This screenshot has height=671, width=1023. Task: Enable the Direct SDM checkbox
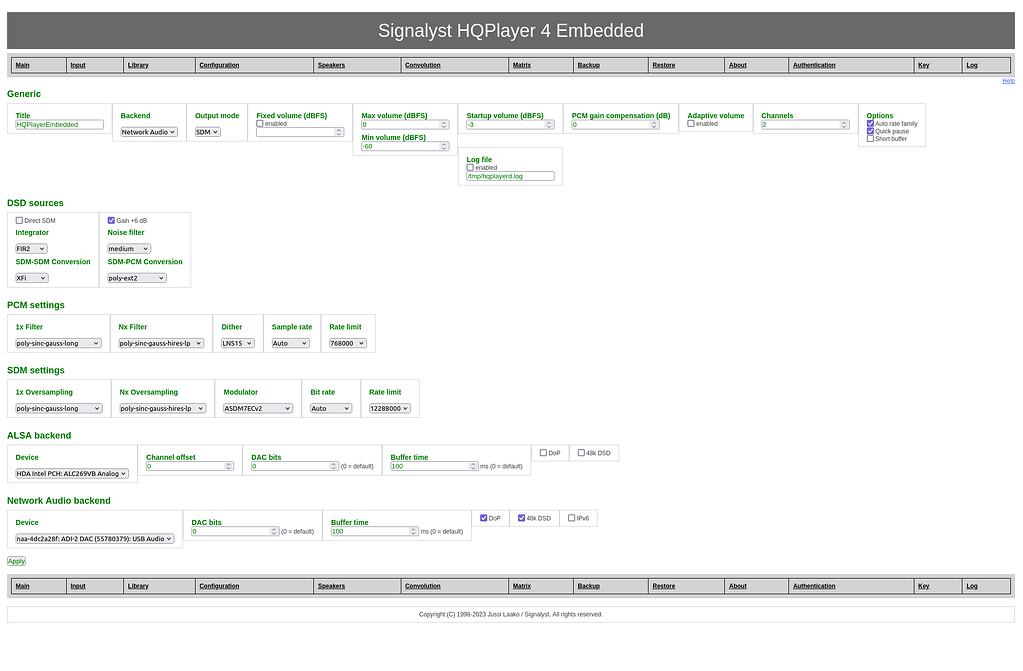20,221
